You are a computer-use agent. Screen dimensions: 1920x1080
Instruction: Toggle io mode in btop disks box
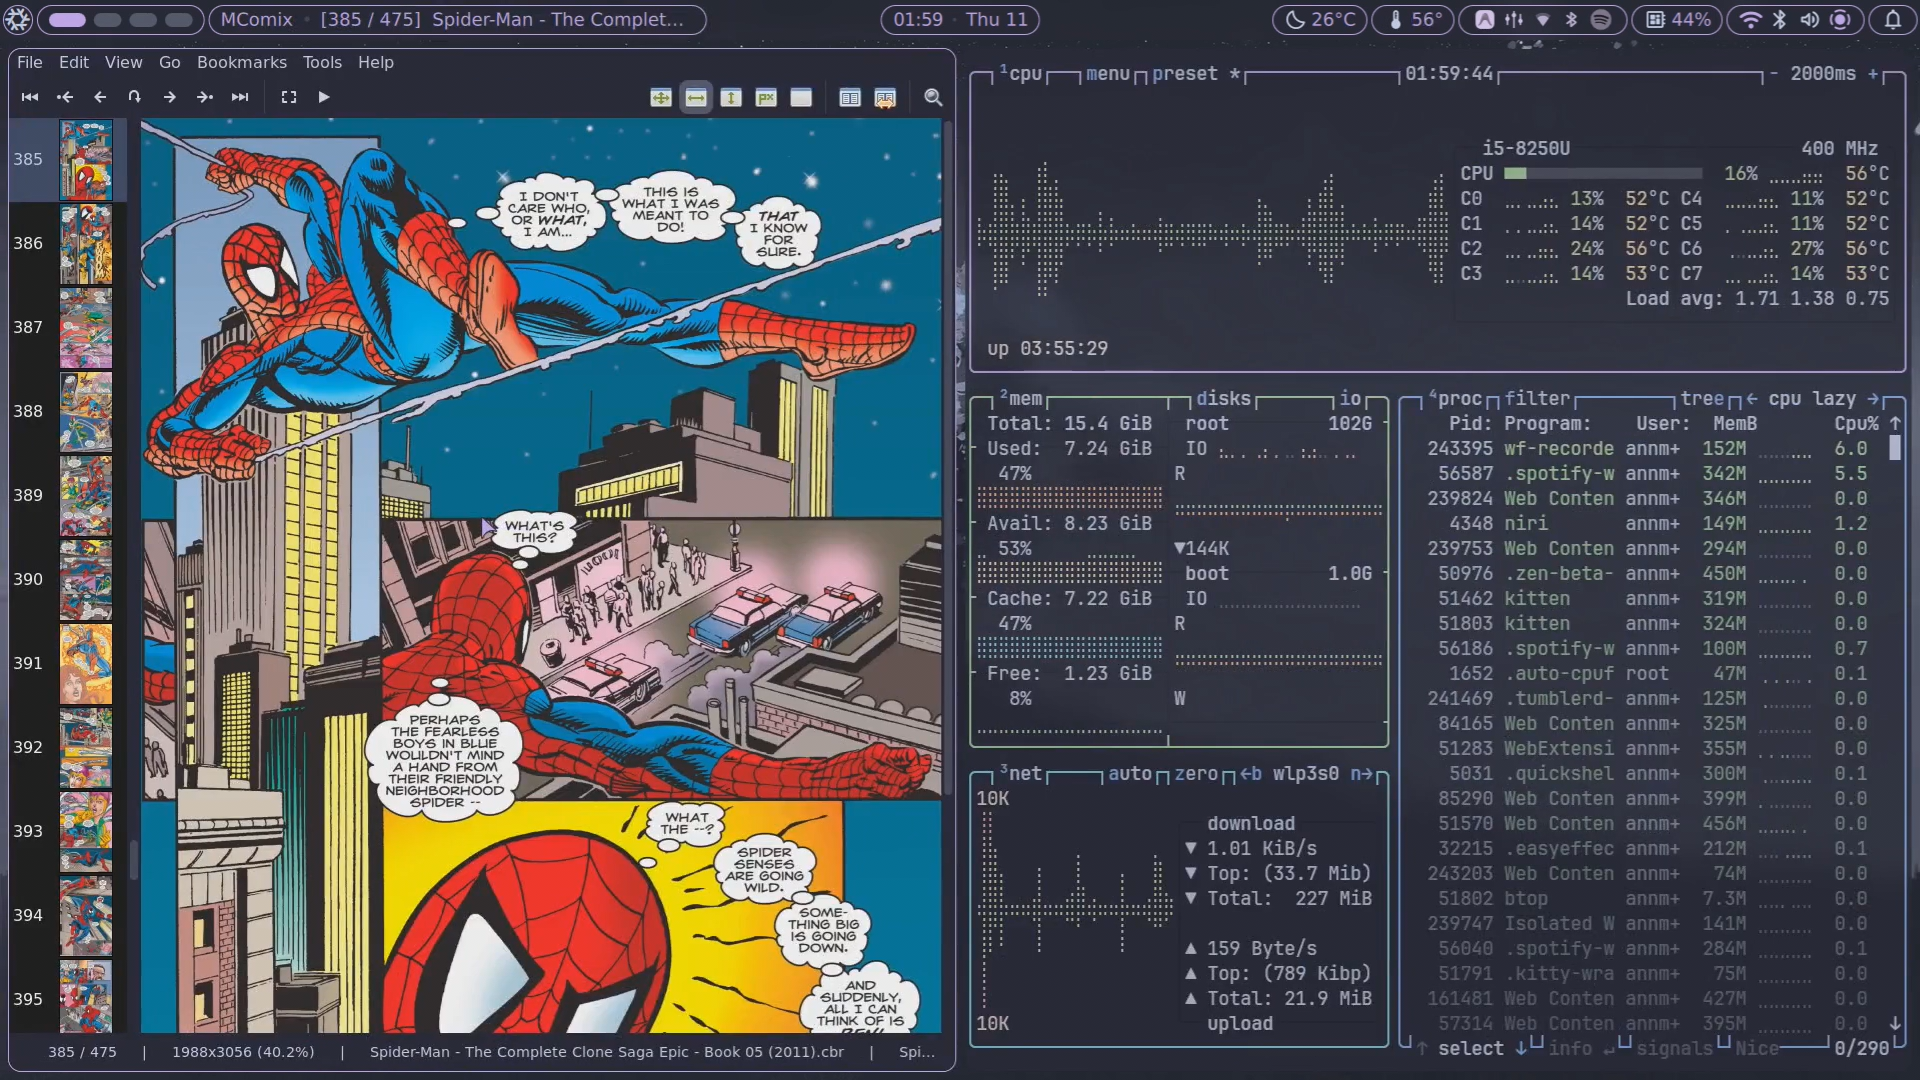click(1351, 399)
